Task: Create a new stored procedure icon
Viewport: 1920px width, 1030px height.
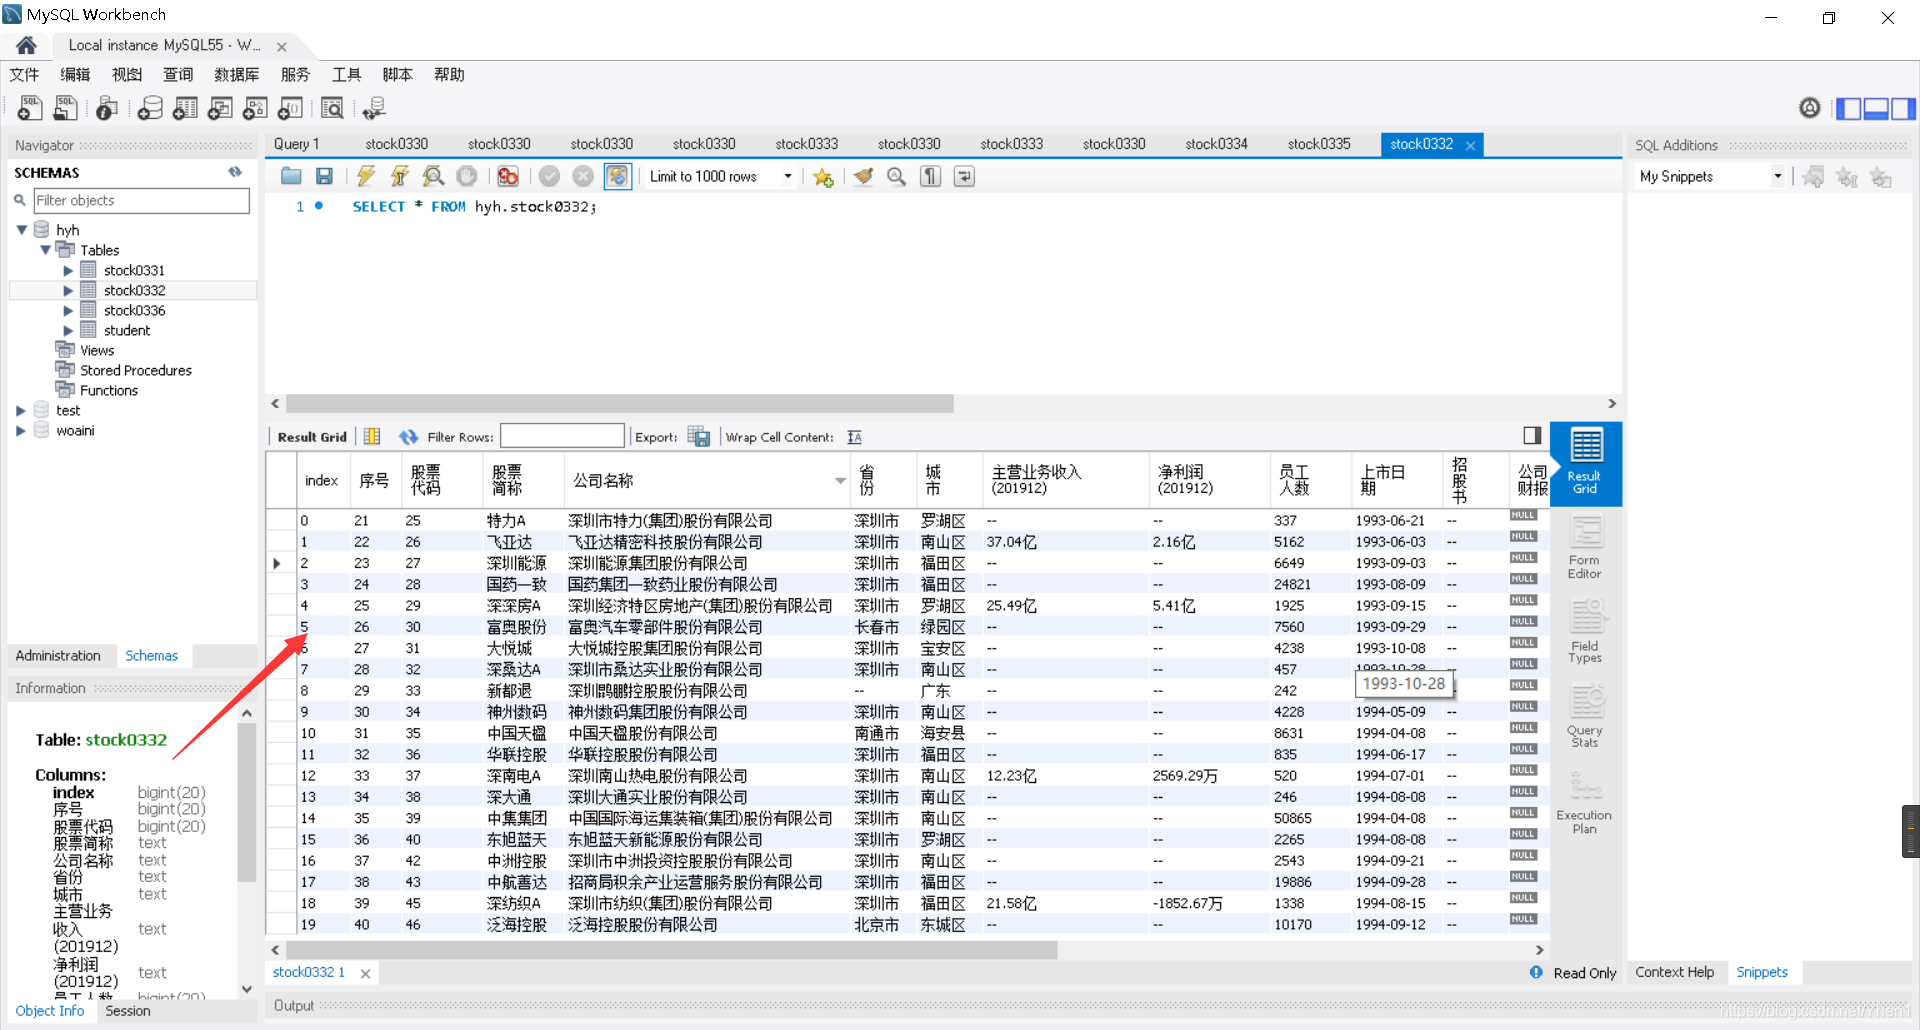Action: click(255, 108)
